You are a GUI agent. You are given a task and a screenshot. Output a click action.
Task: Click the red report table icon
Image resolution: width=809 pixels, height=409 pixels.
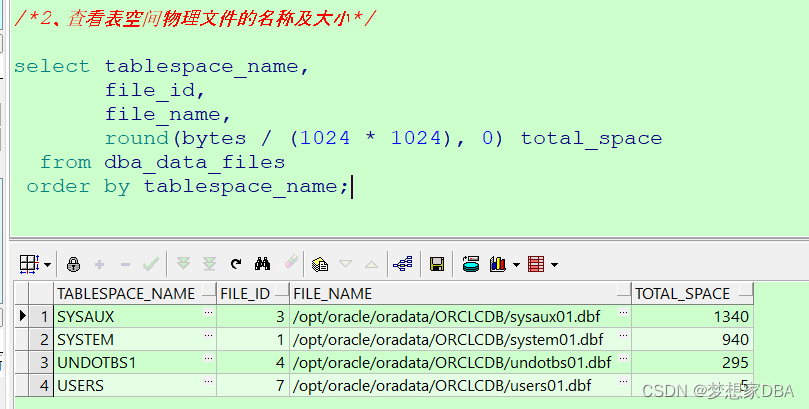pos(536,264)
